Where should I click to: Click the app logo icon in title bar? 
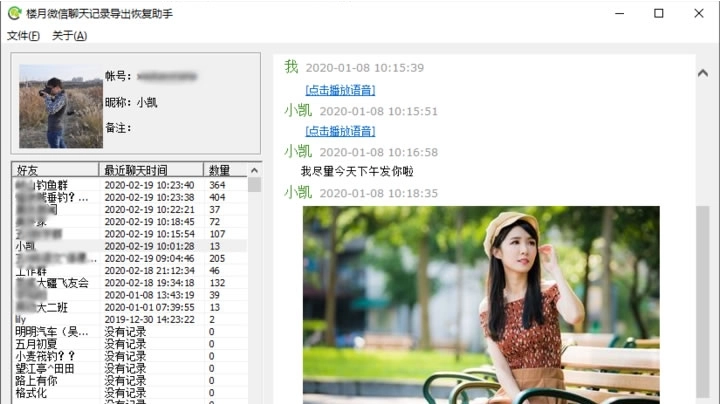tap(14, 13)
